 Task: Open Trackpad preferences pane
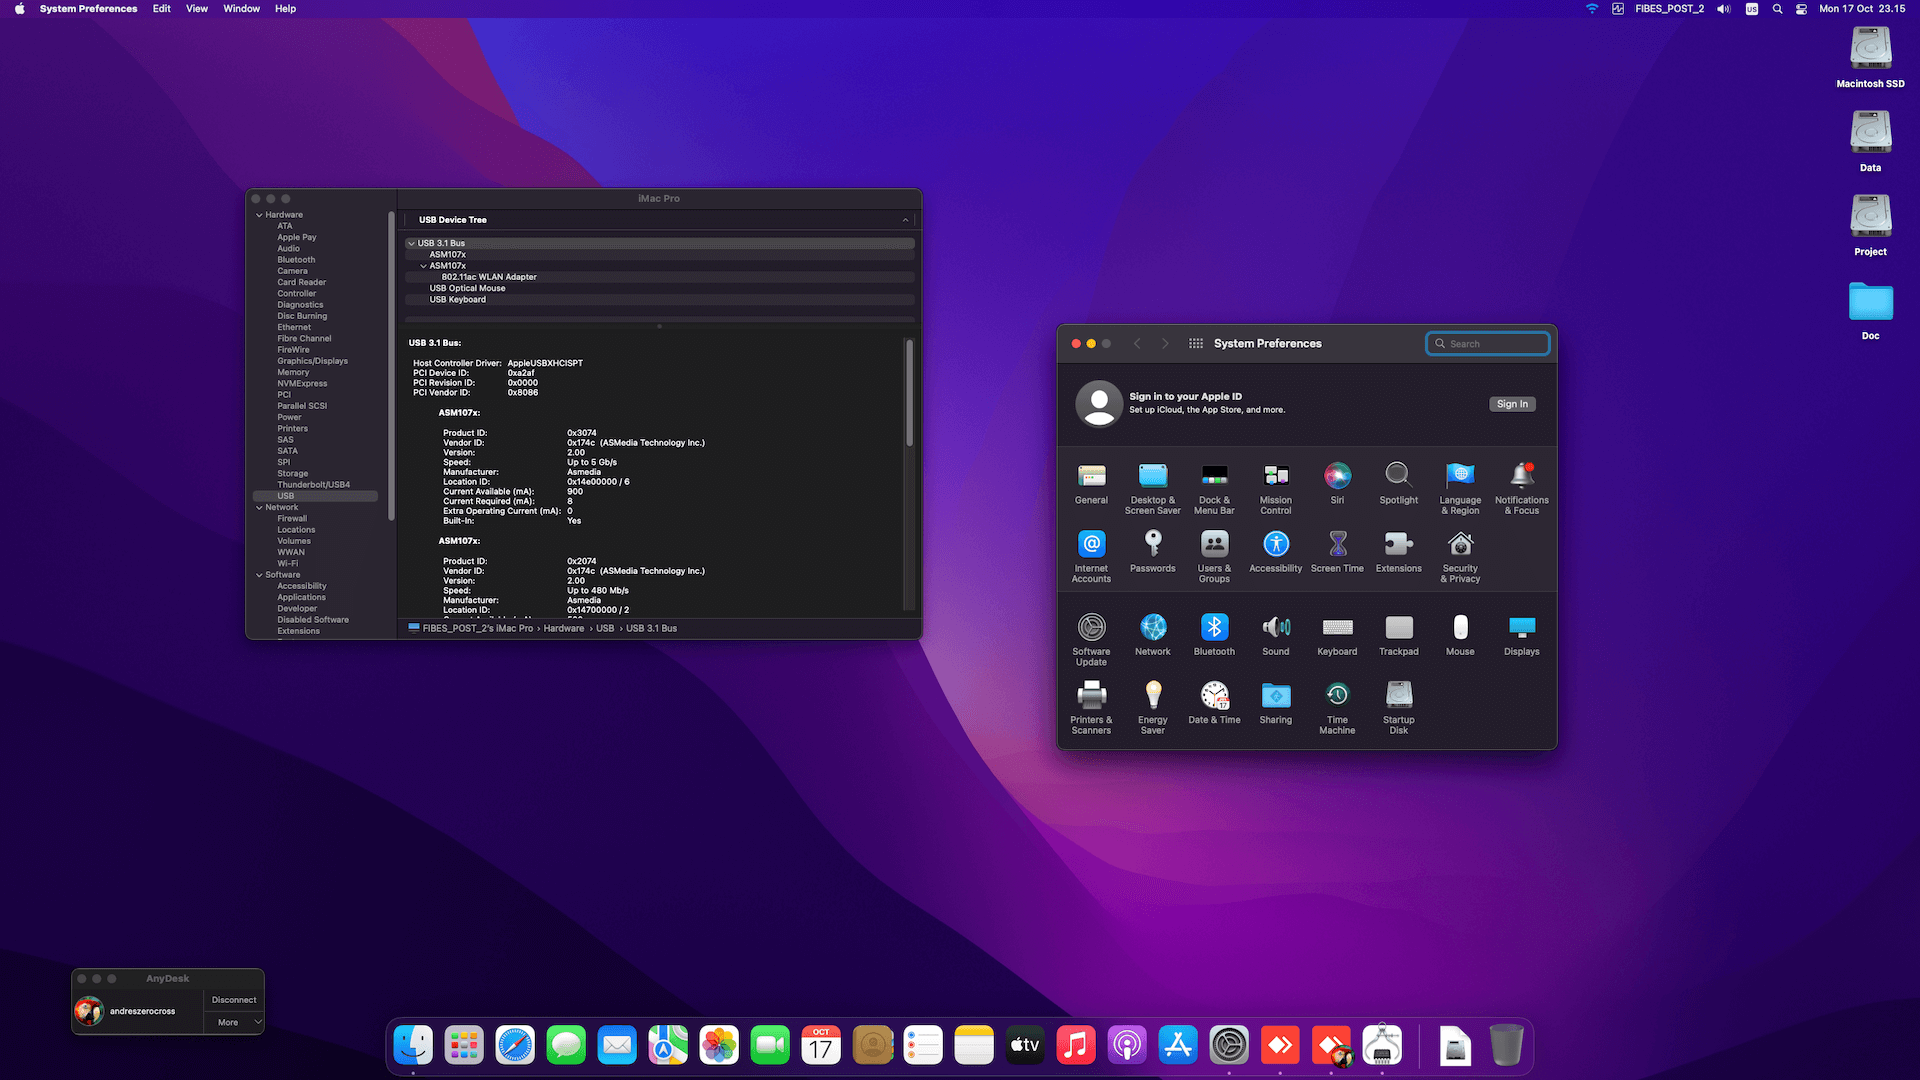[x=1398, y=635]
